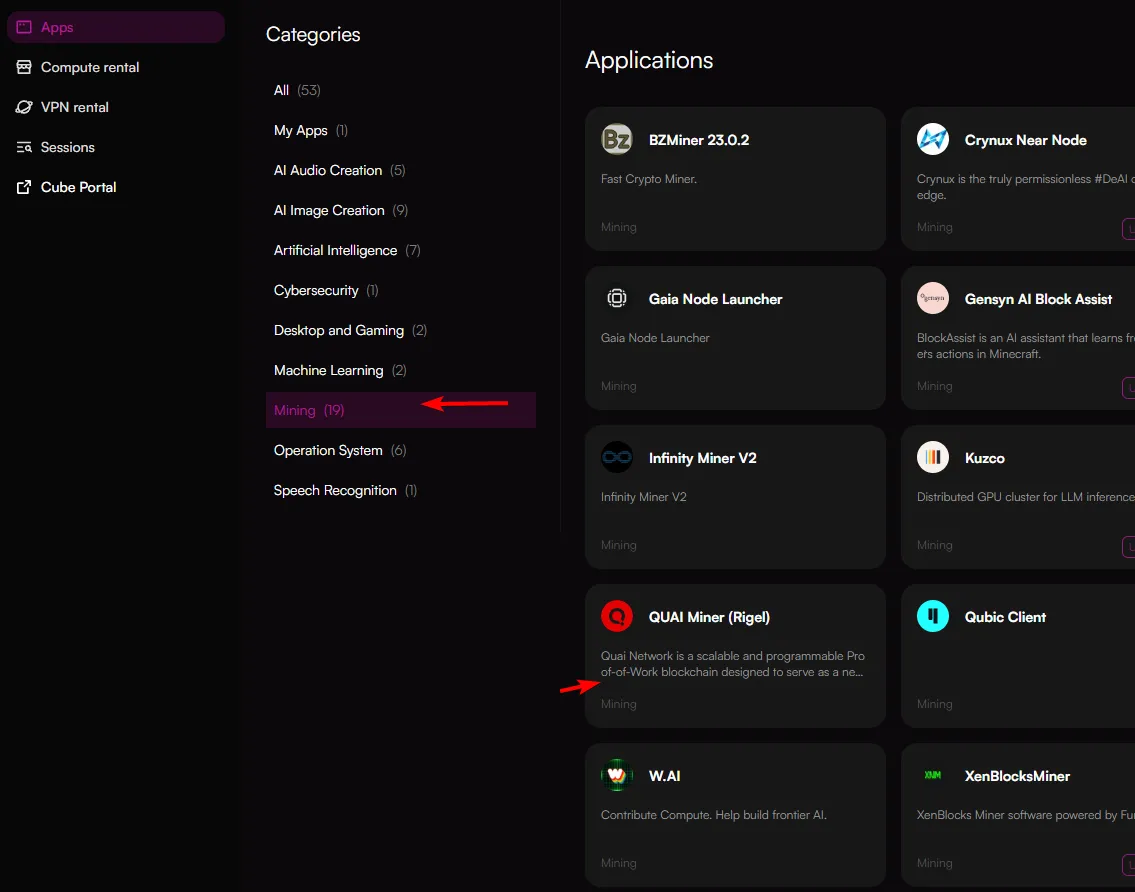Click the Cube Portal external link icon

point(24,187)
